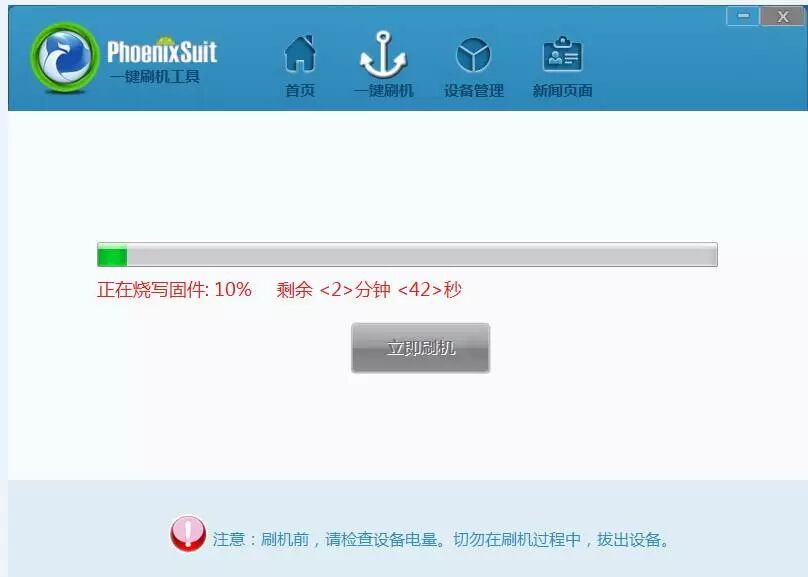The height and width of the screenshot is (577, 808).
Task: Click the PhoenixSuit title text
Action: (x=161, y=52)
